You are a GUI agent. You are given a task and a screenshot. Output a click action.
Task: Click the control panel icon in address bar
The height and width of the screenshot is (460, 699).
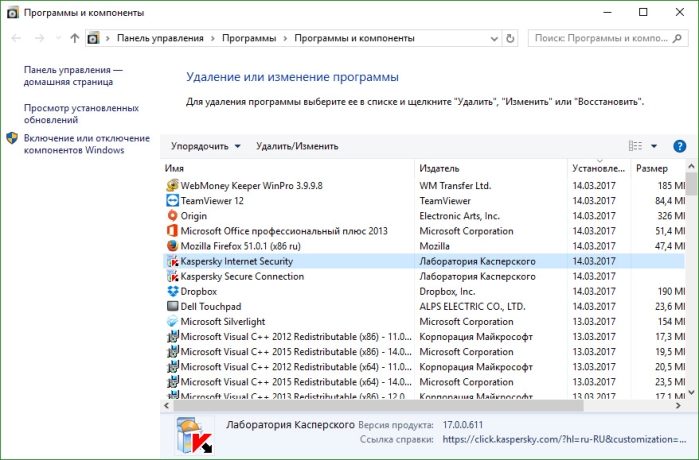93,38
